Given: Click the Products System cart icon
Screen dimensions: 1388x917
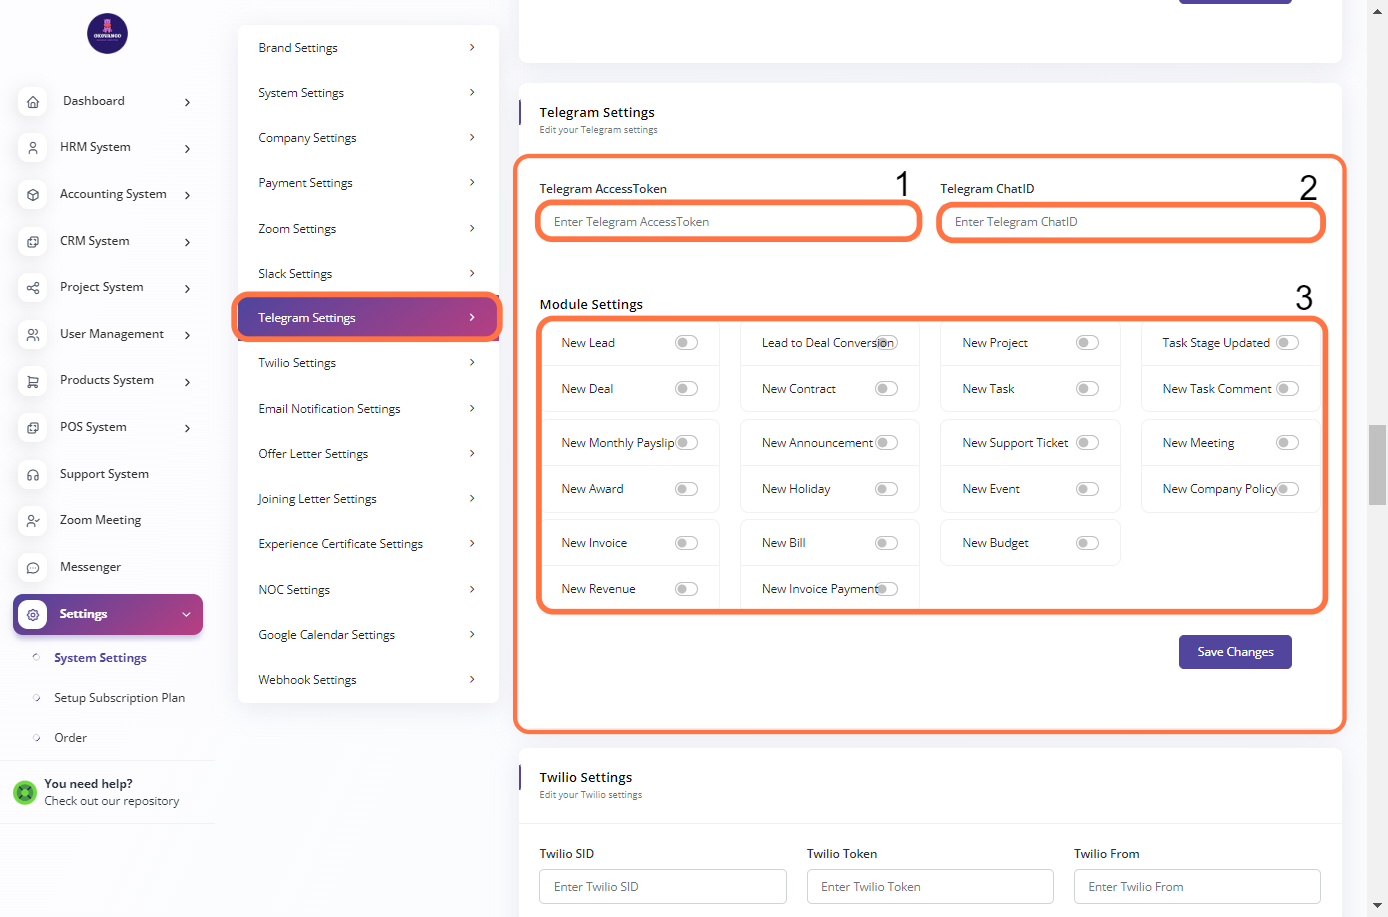Looking at the screenshot, I should click(x=33, y=381).
